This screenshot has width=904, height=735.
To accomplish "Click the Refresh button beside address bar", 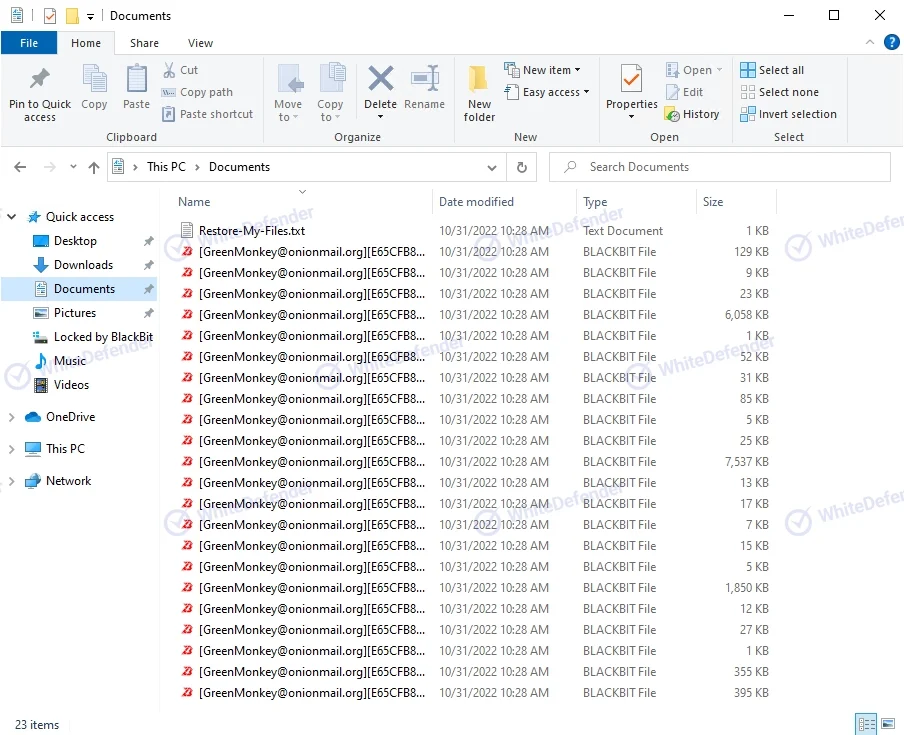I will [x=521, y=167].
